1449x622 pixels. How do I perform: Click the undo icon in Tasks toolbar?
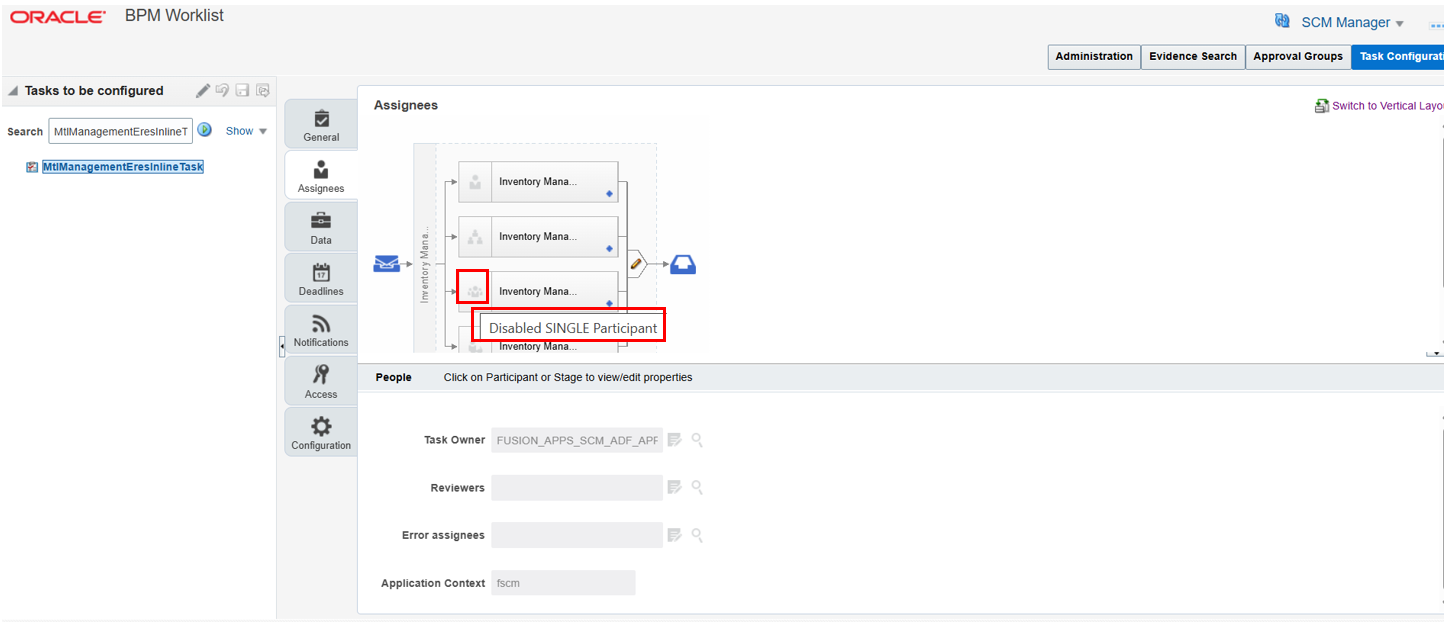pyautogui.click(x=222, y=90)
